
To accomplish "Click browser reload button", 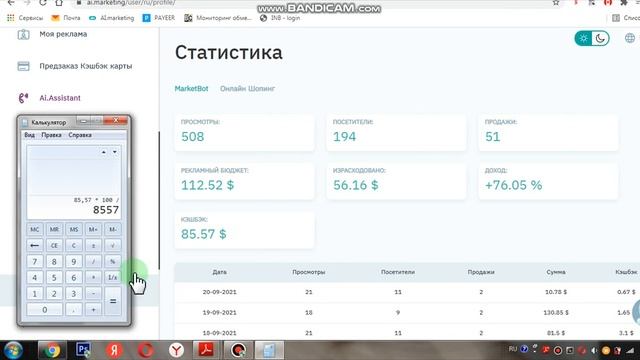I will (43, 3).
